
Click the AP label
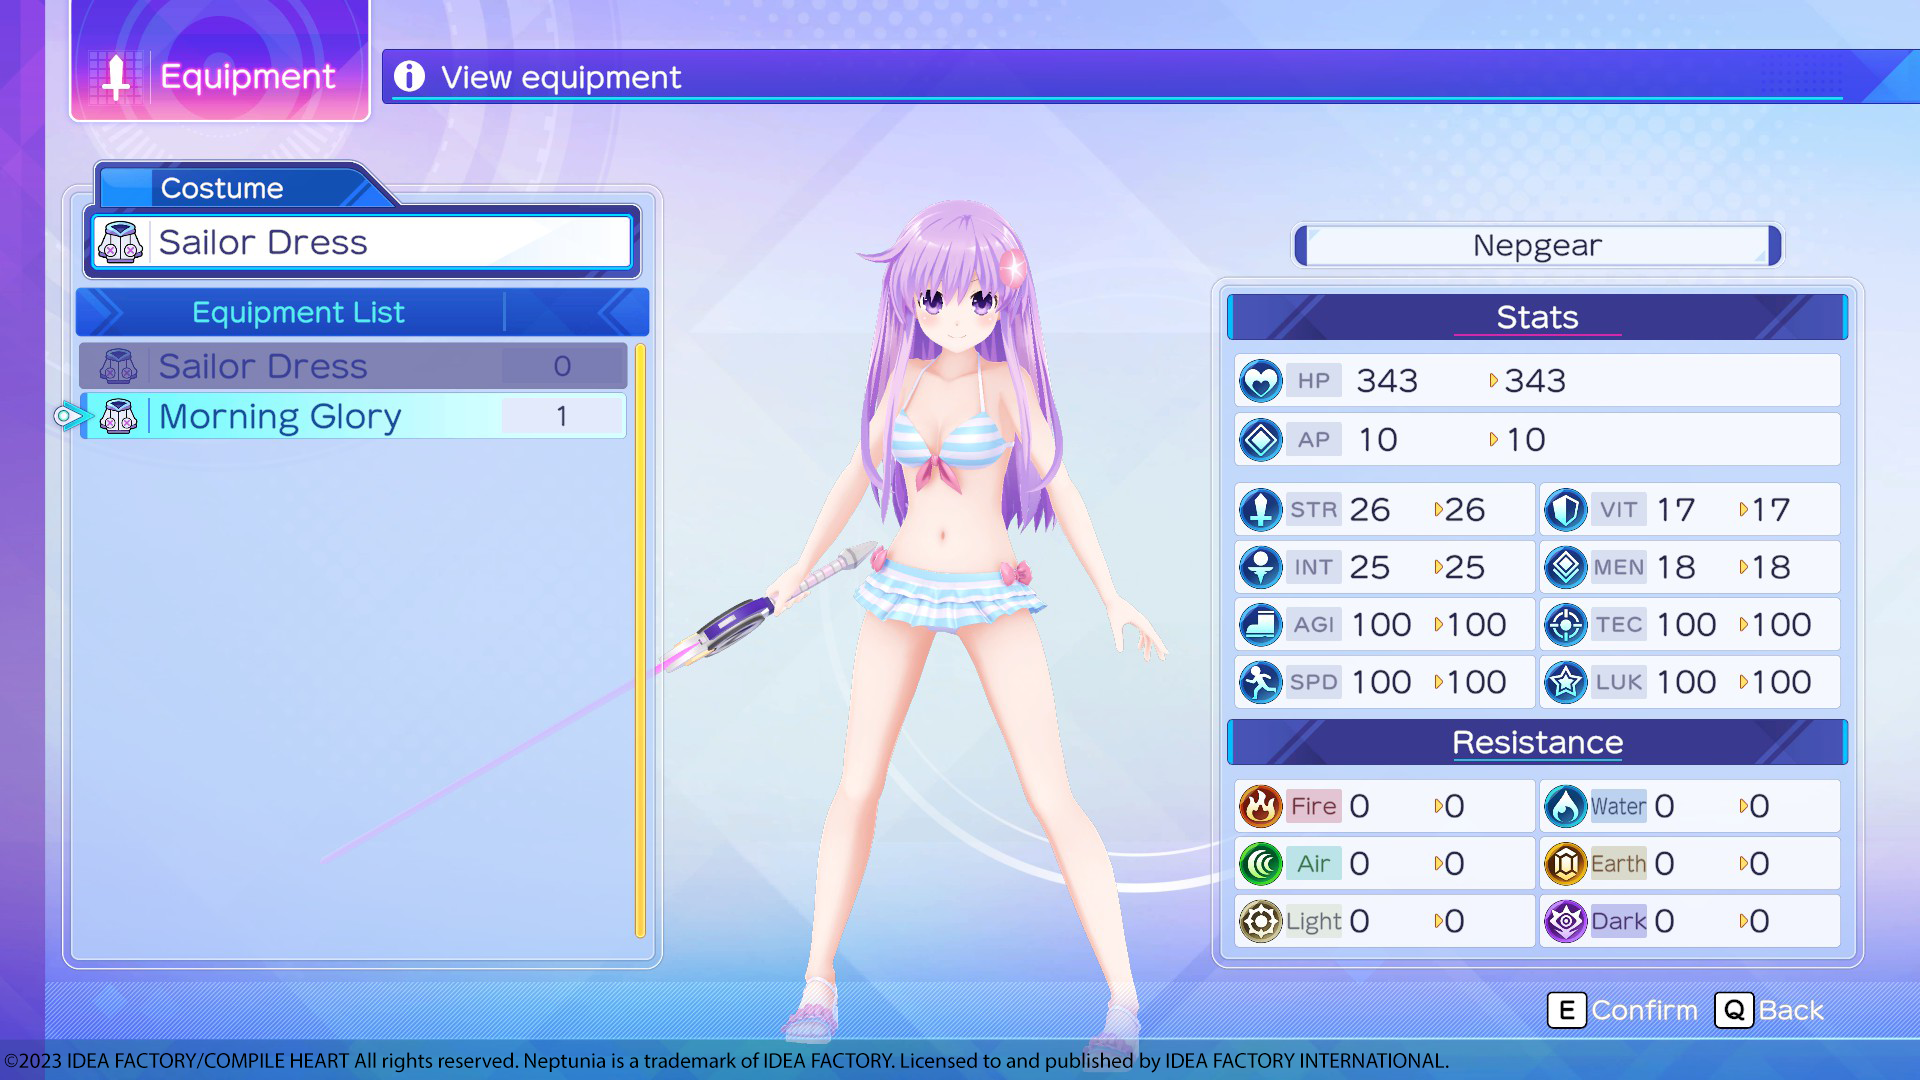click(1313, 440)
